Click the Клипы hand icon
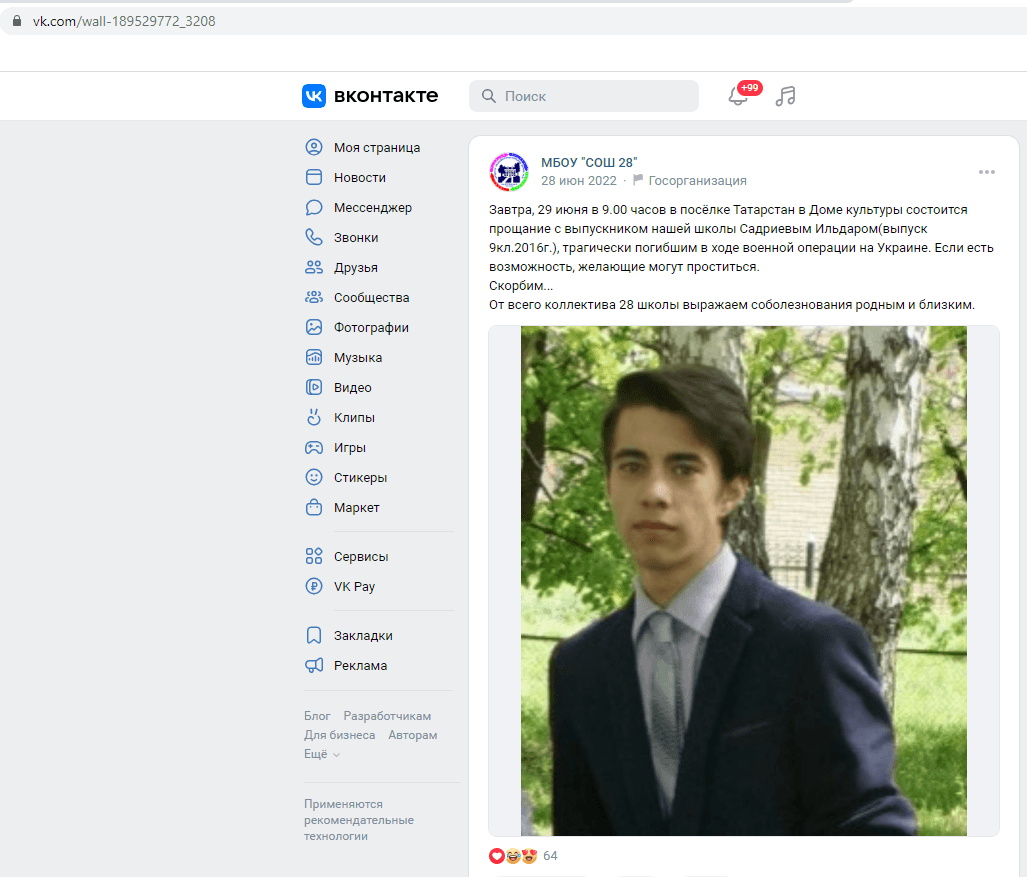 coord(314,417)
